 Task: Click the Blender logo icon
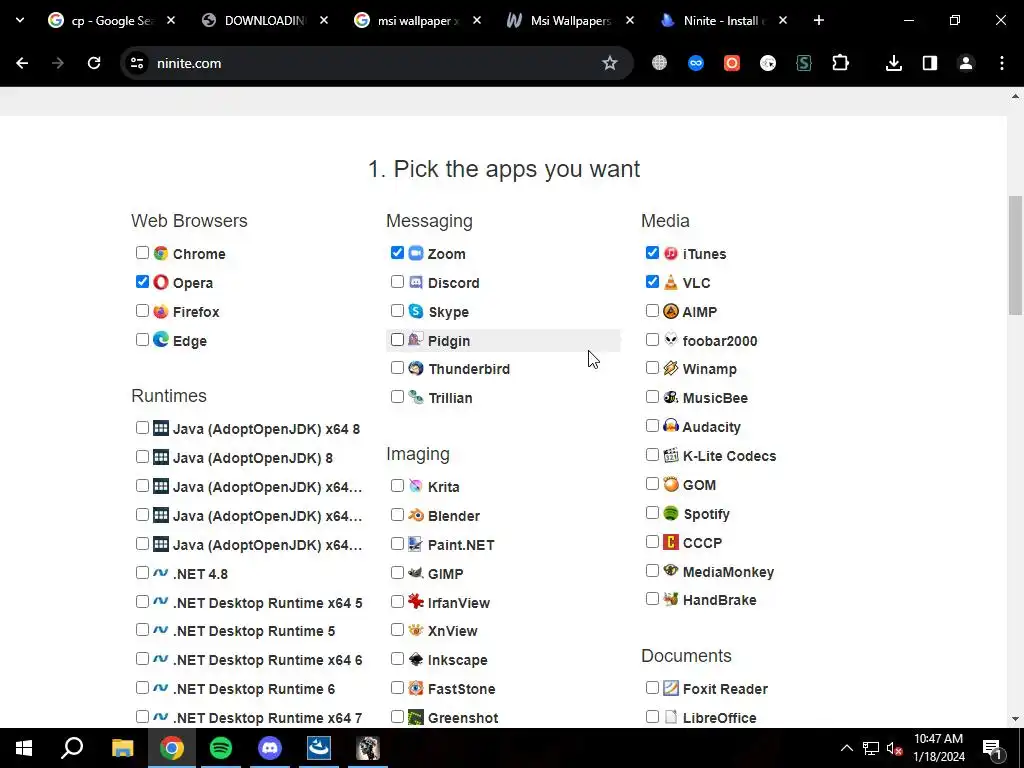tap(416, 515)
